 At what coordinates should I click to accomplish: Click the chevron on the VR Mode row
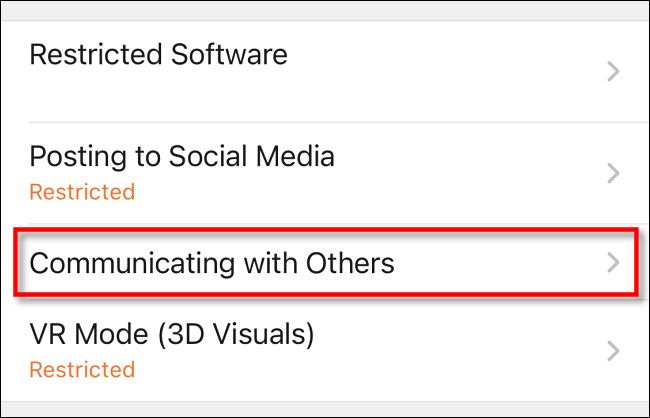614,351
